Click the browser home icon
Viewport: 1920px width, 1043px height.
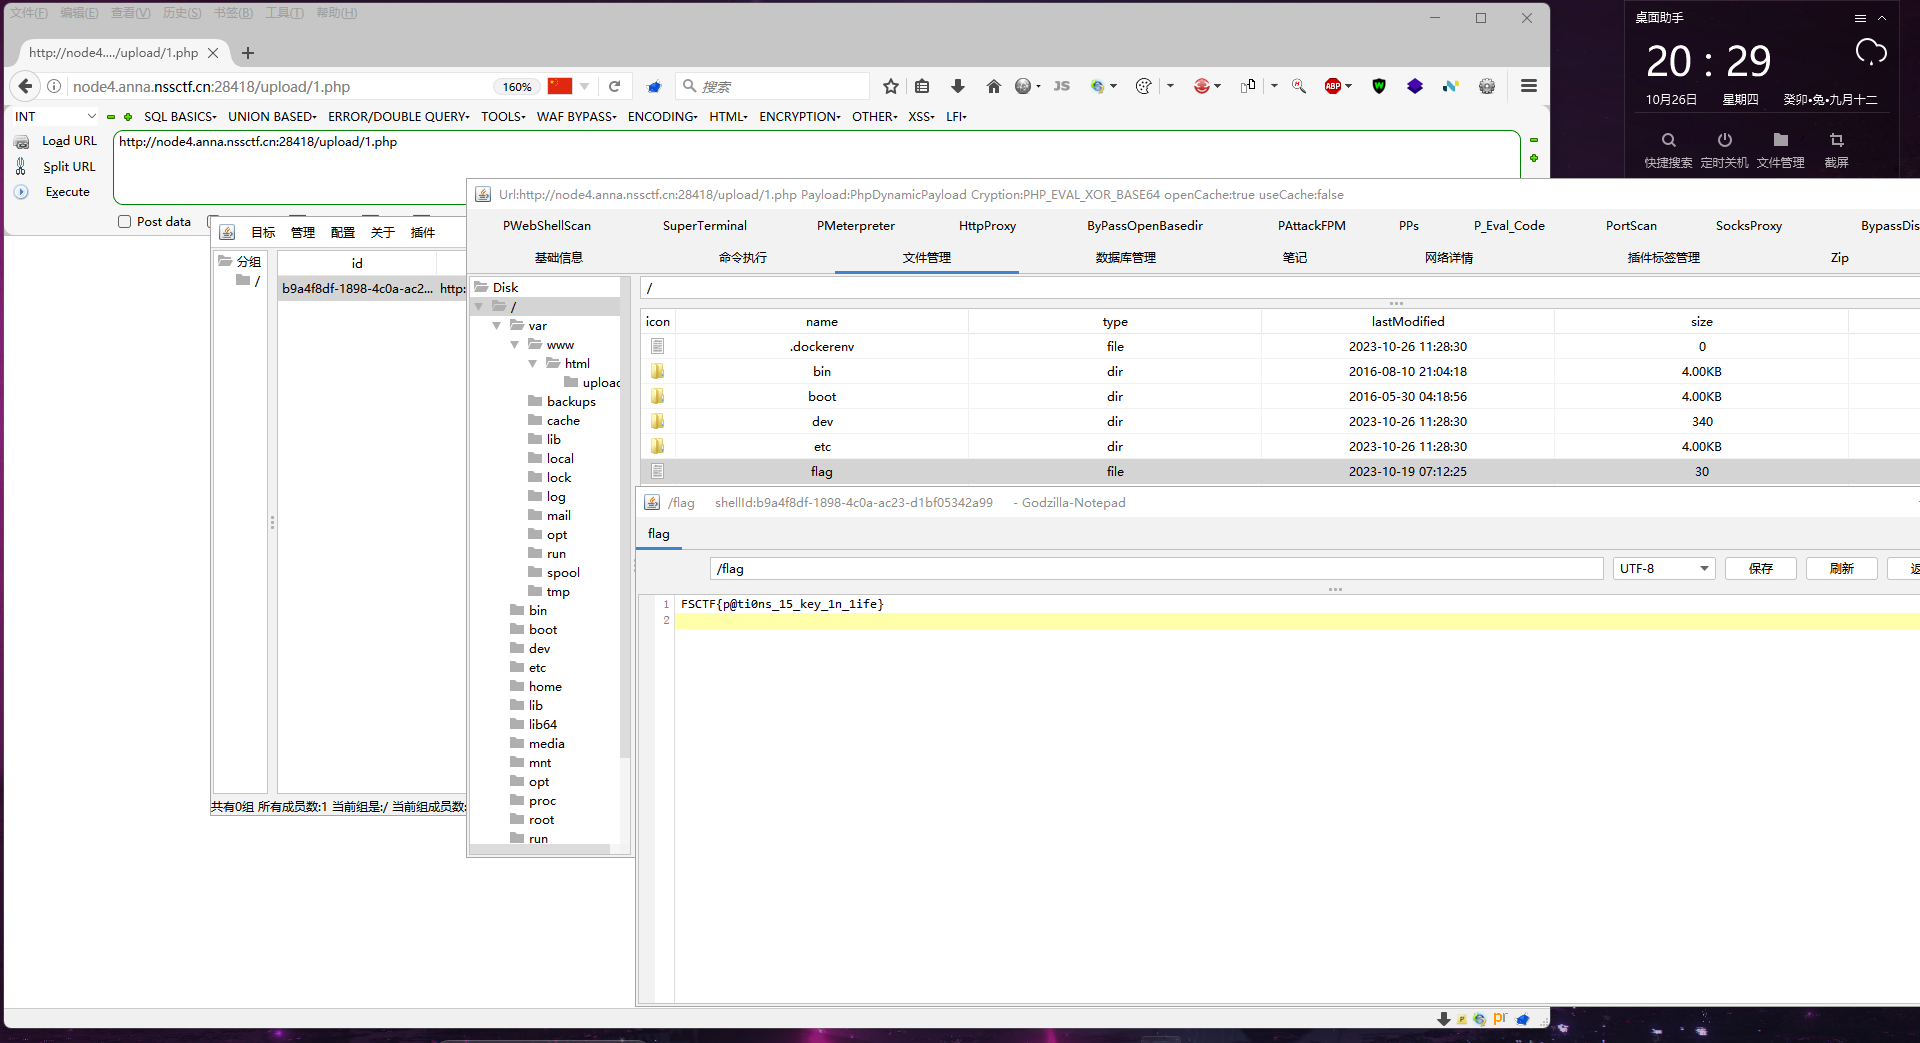pyautogui.click(x=994, y=86)
